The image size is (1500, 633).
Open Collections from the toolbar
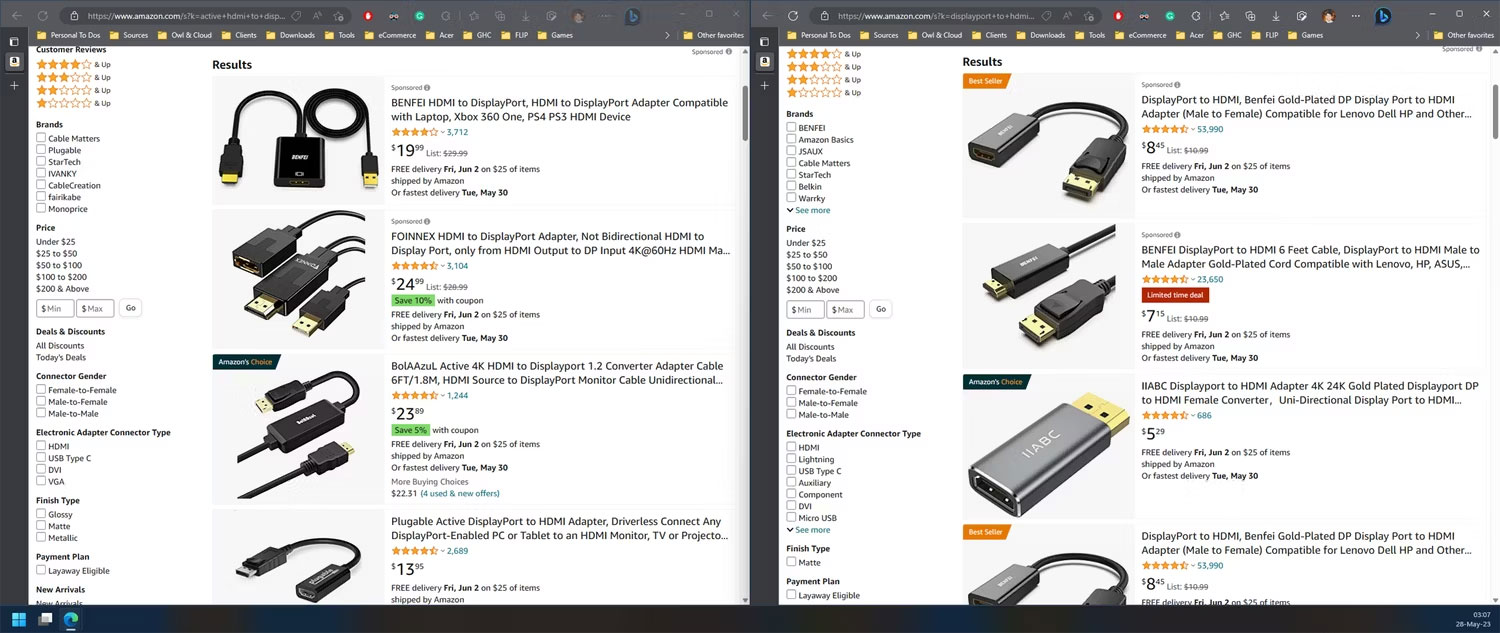pos(1251,16)
